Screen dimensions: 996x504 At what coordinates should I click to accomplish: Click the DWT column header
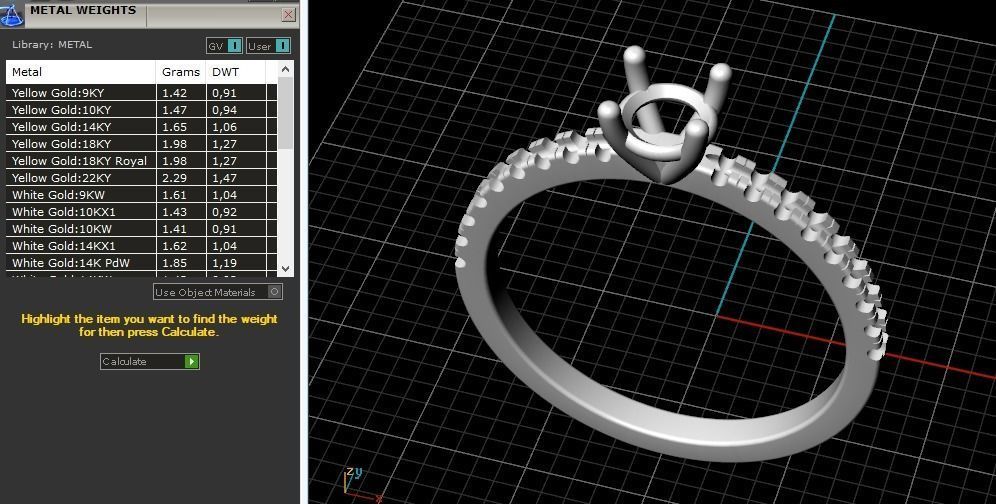(x=236, y=72)
